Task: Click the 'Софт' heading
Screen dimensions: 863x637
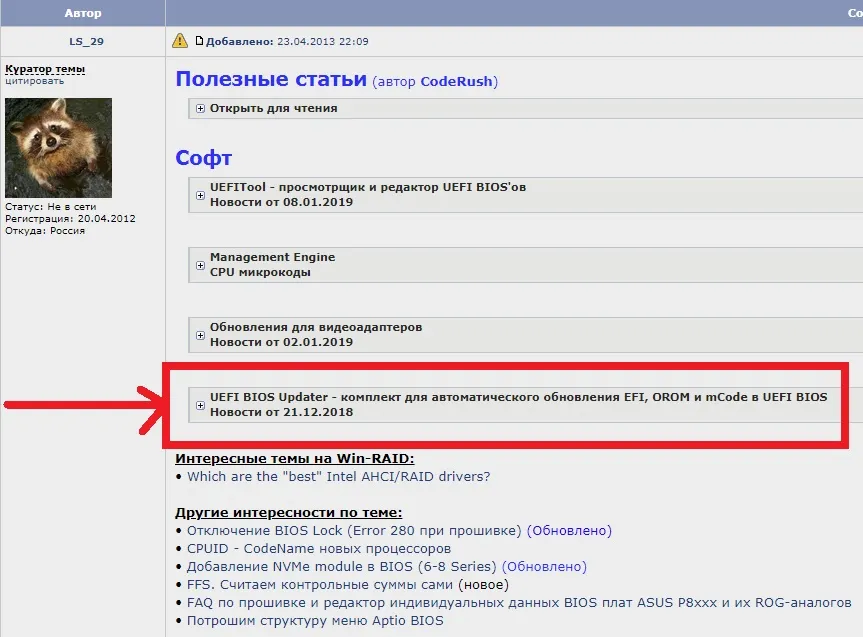Action: 204,158
